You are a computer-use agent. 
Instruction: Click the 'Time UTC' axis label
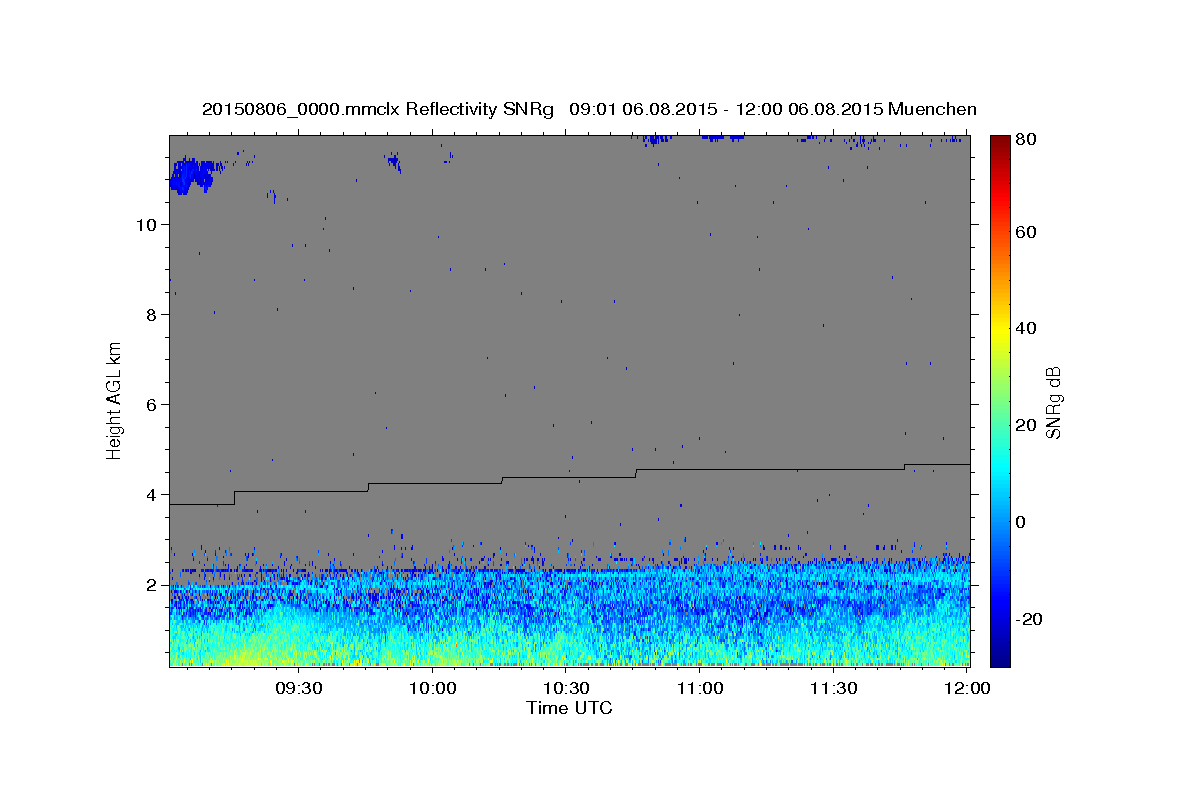click(x=569, y=708)
